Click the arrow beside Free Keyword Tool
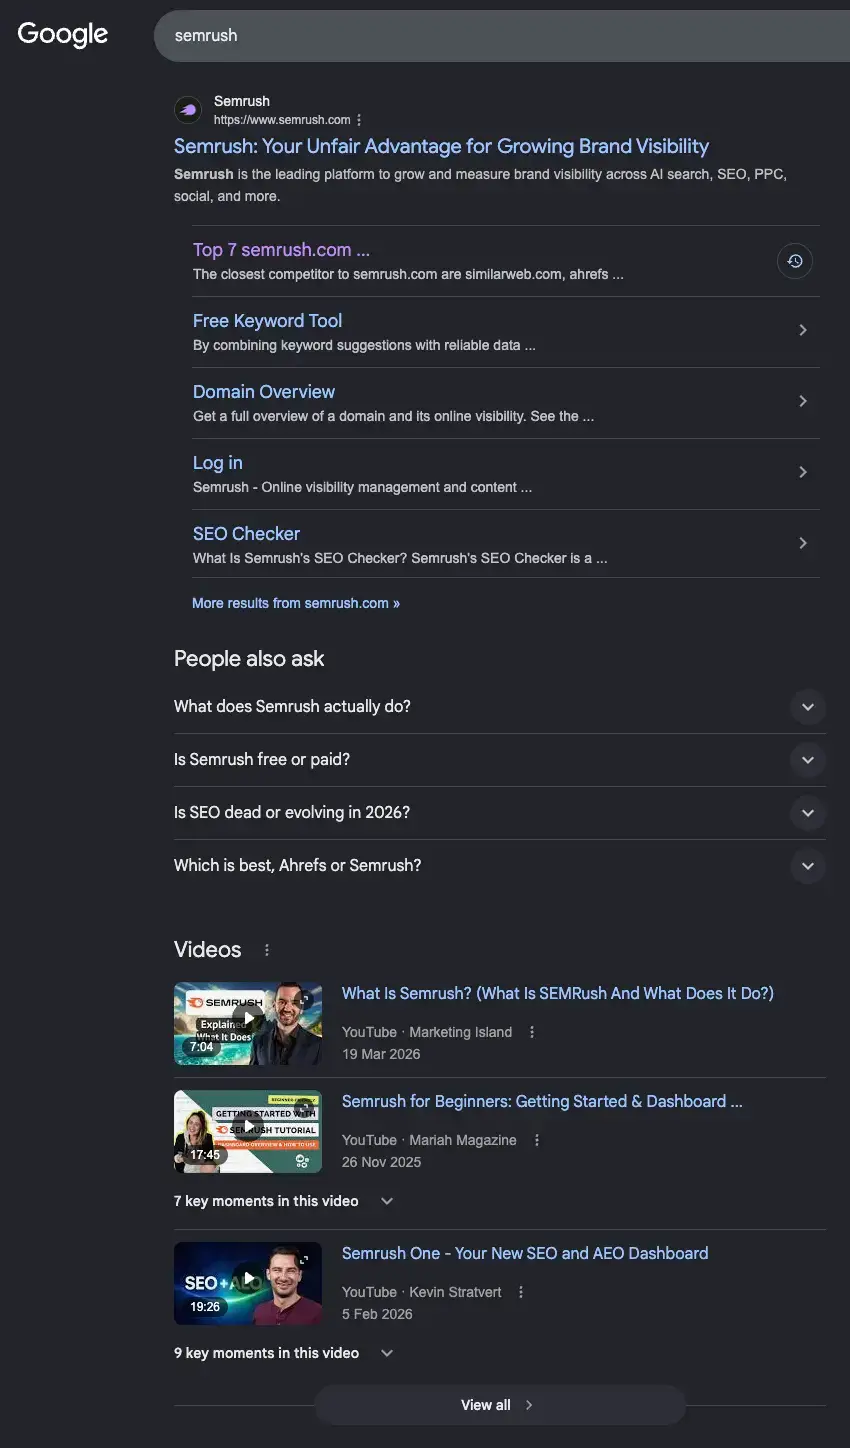Screen dimensions: 850x1448 click(803, 330)
